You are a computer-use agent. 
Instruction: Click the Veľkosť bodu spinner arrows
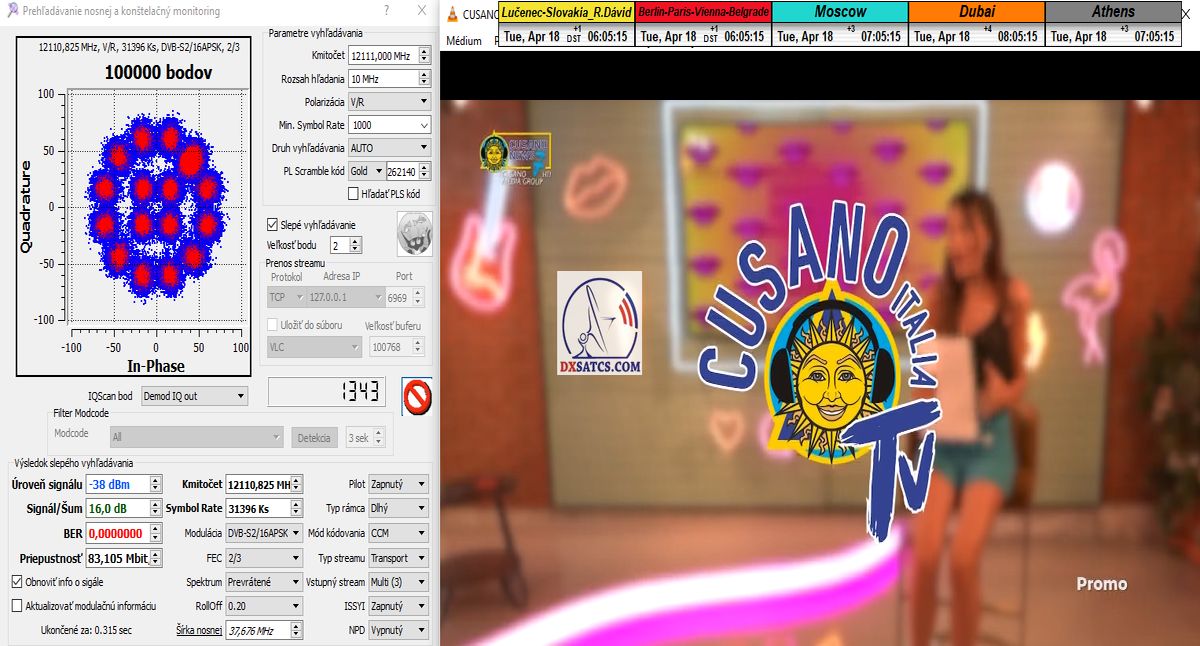point(356,245)
